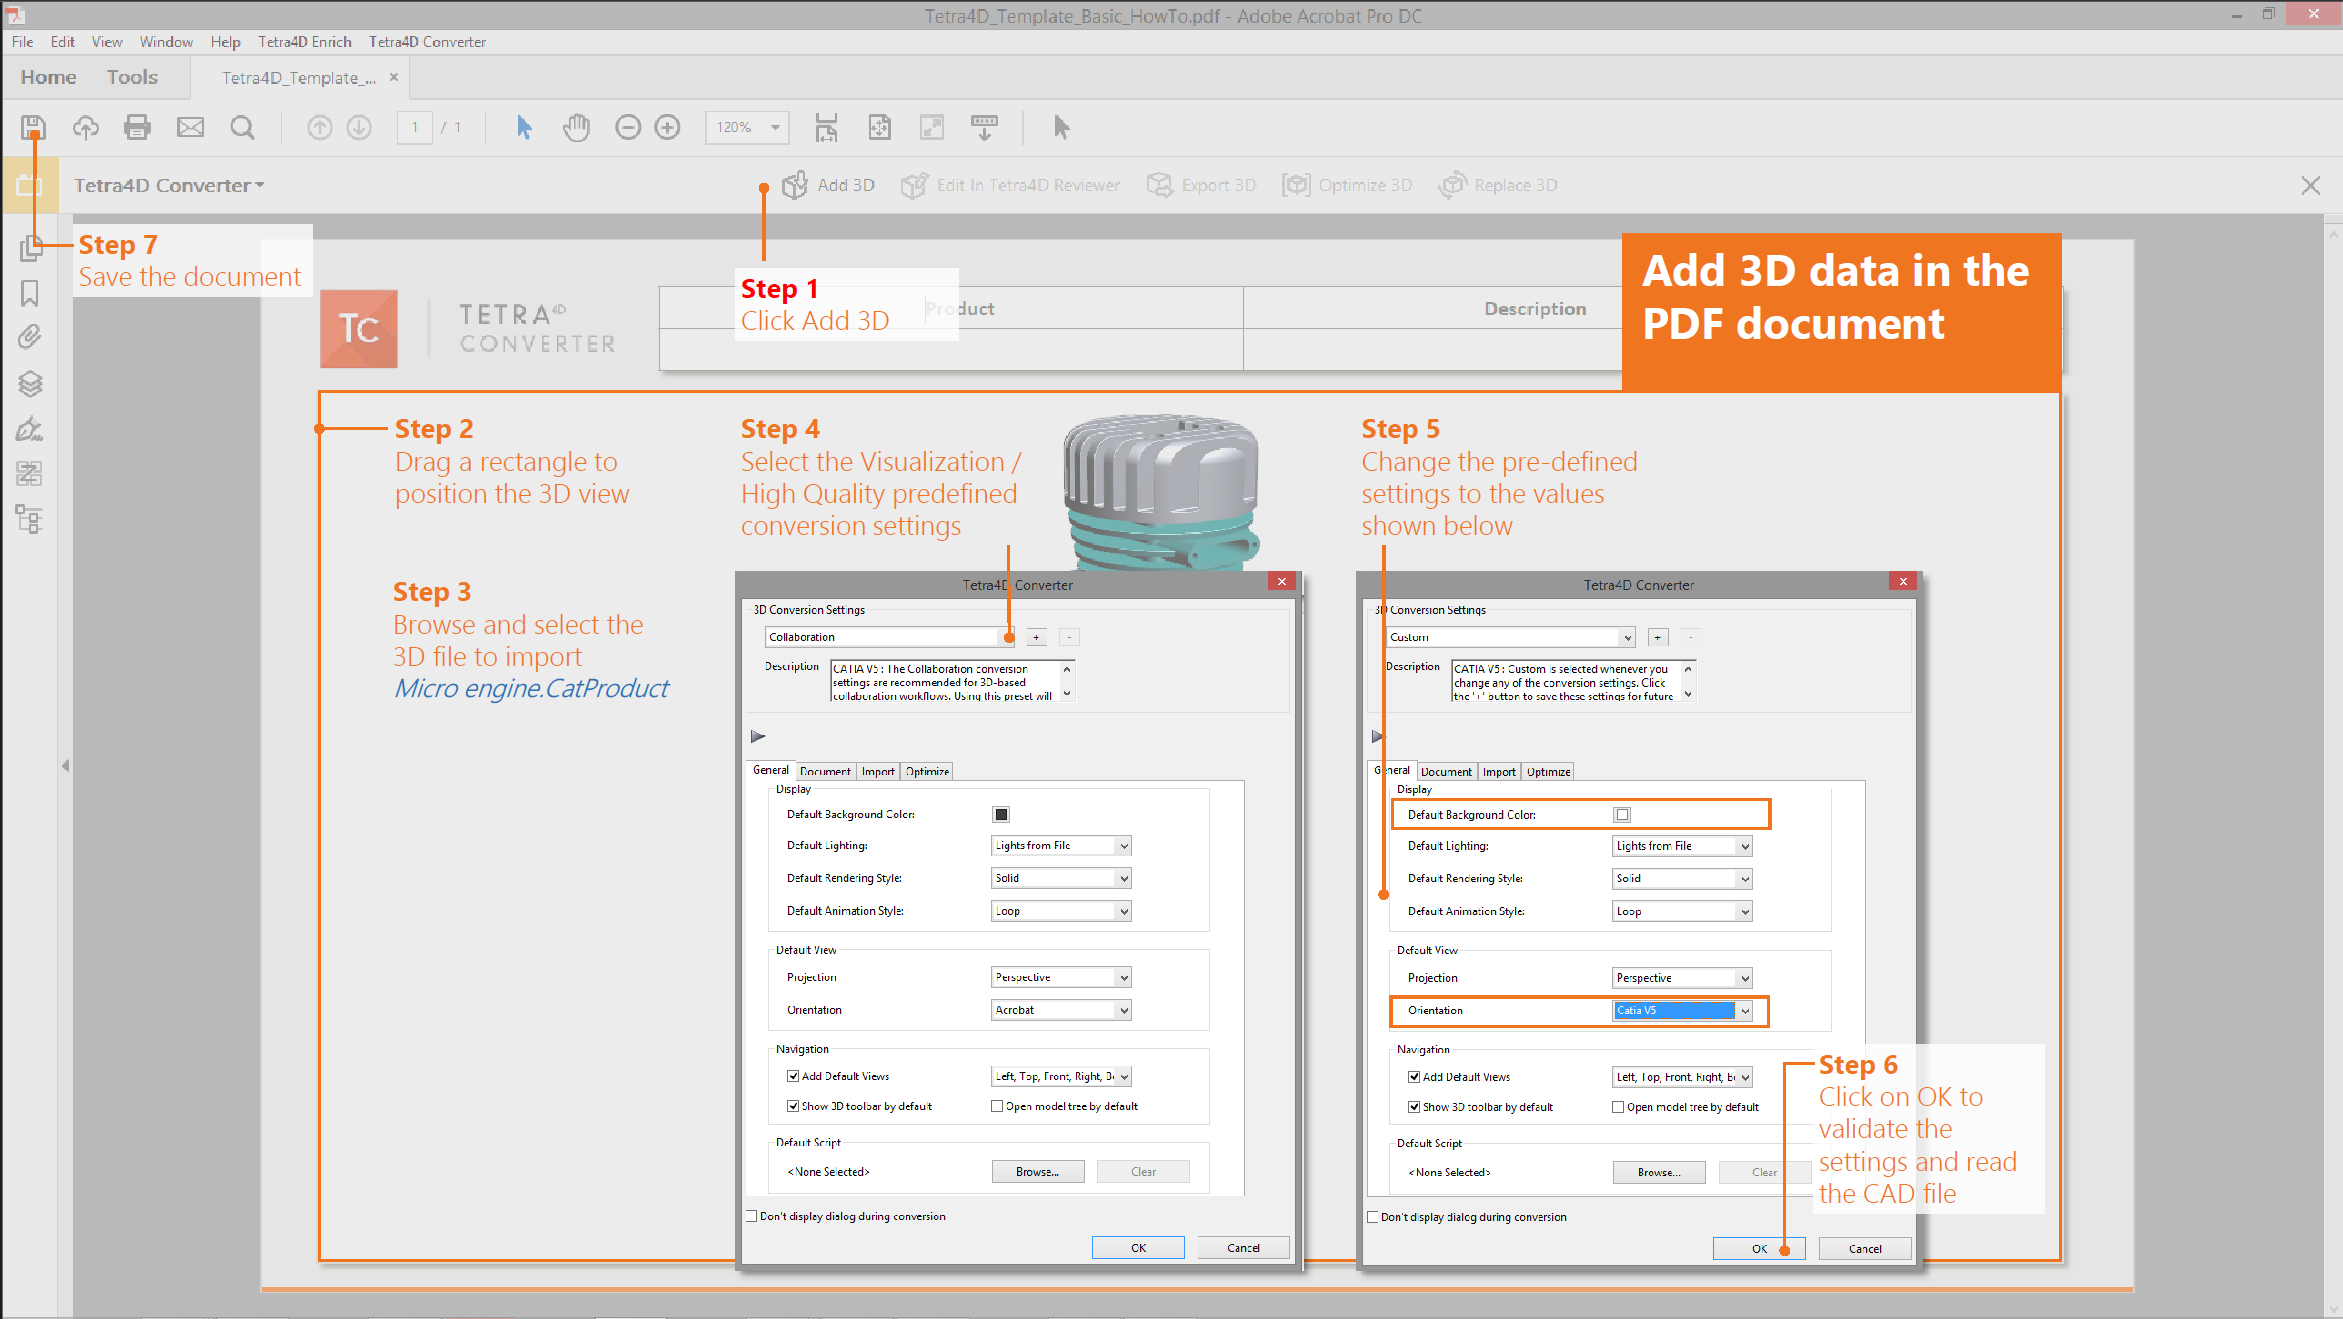Open the Signatures side panel
The image size is (2343, 1319).
[x=30, y=429]
